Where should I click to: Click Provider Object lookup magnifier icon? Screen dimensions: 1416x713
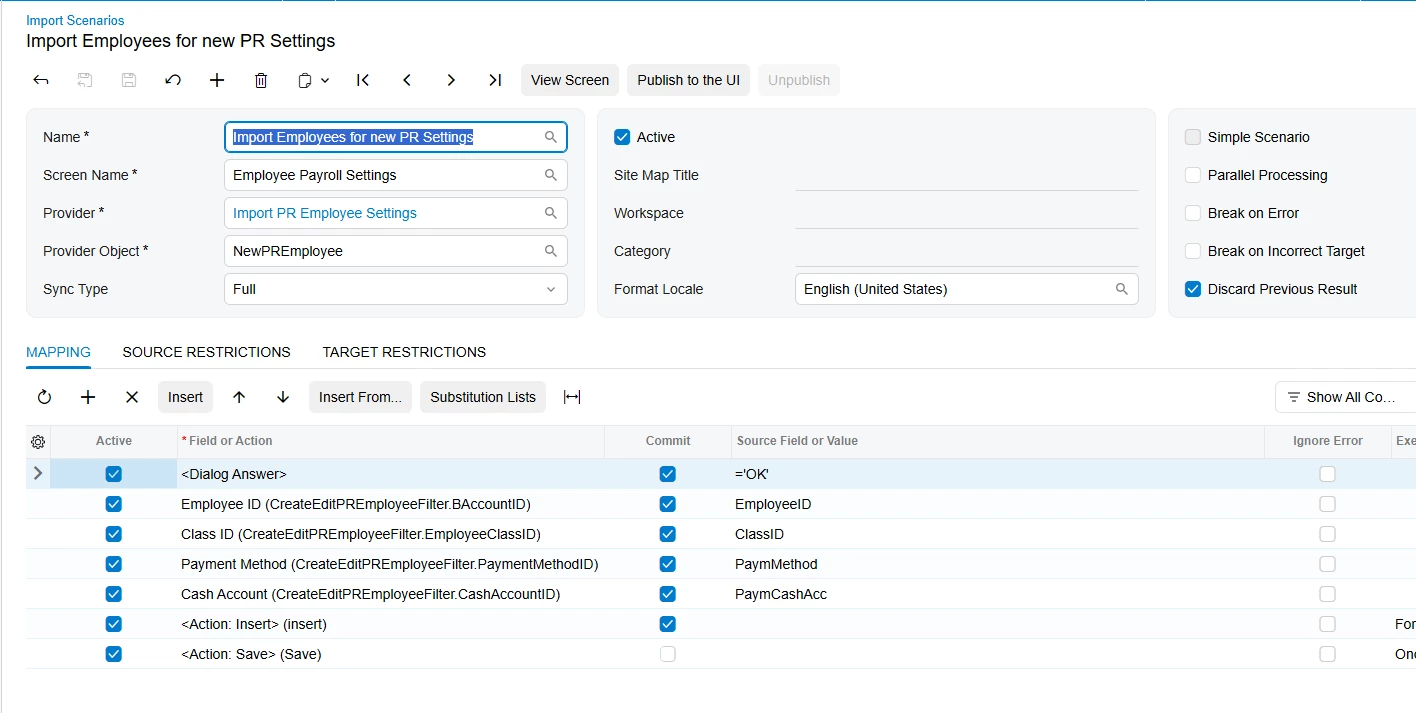click(551, 251)
